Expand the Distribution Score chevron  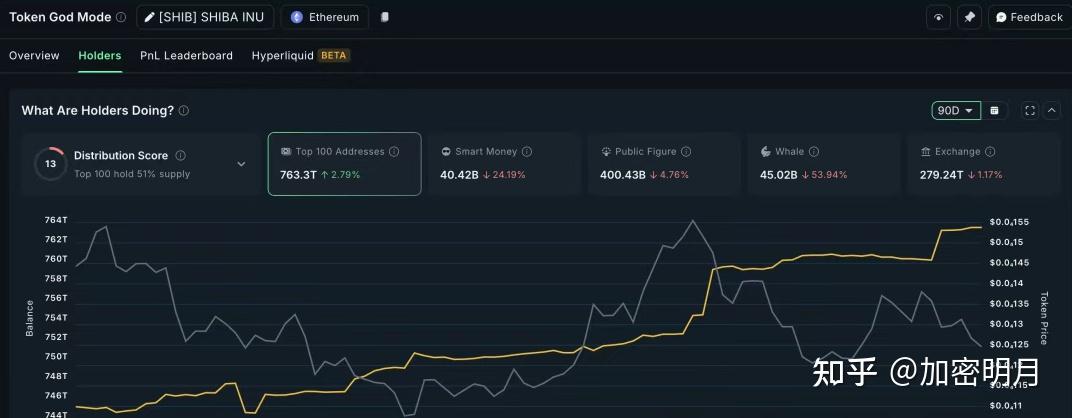(241, 164)
